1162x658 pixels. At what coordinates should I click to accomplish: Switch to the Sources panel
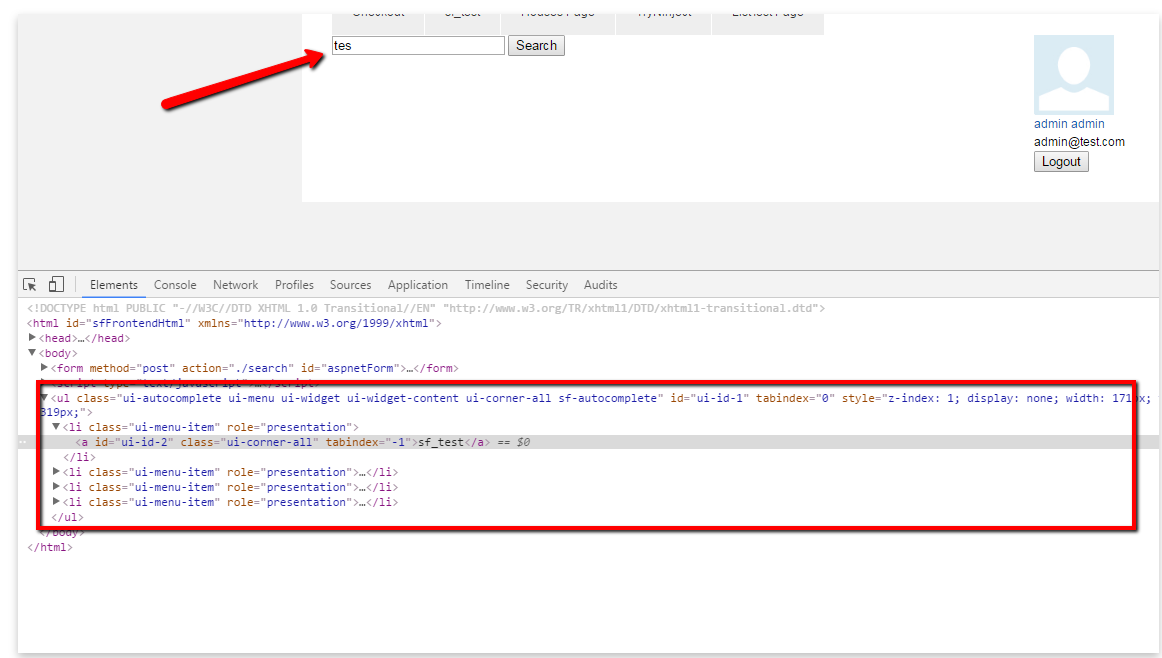coord(350,284)
